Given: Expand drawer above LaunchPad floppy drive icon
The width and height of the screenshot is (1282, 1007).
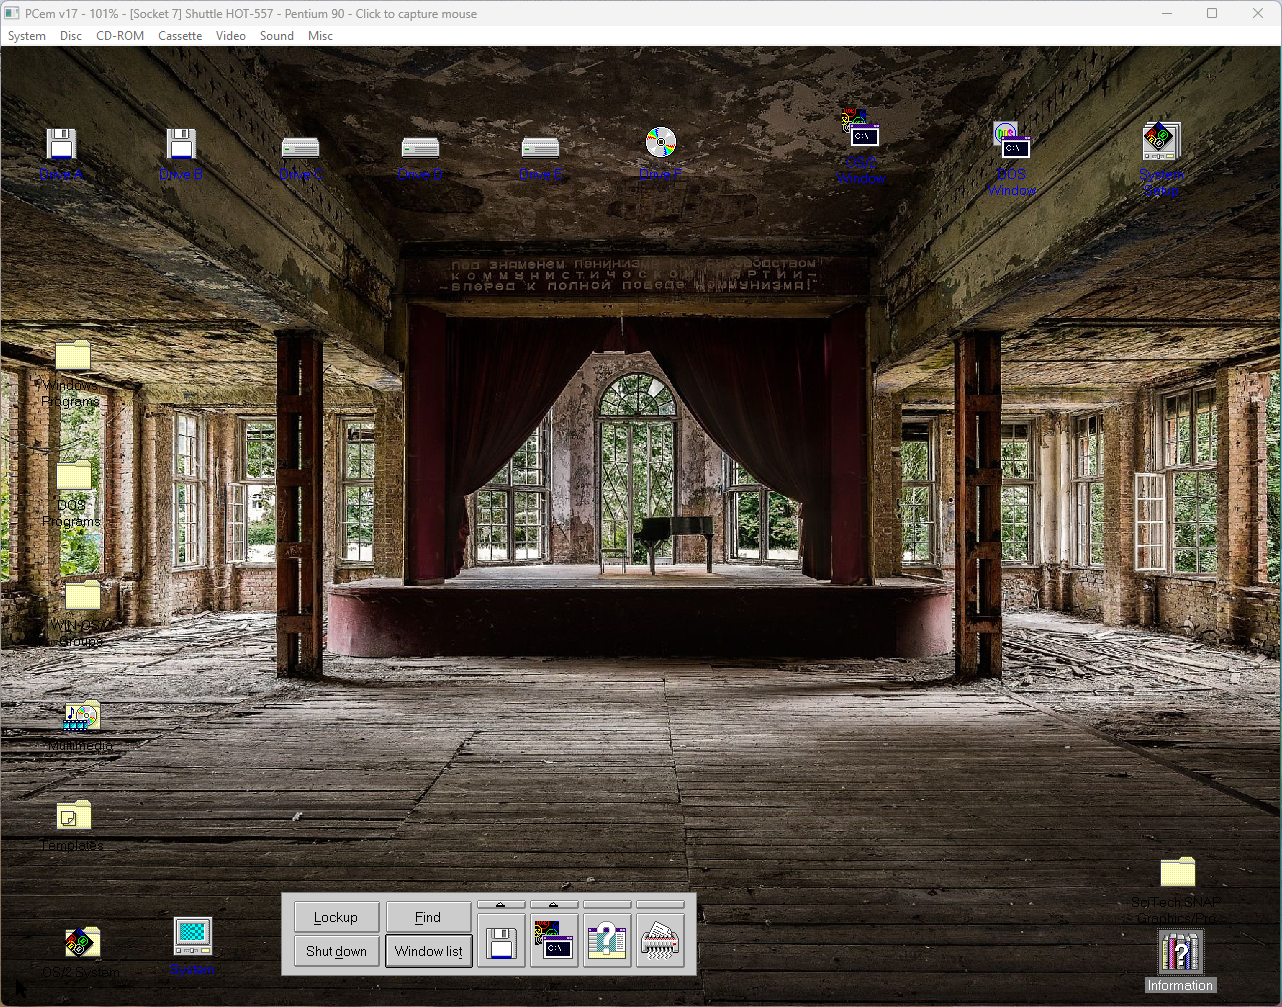Looking at the screenshot, I should (x=501, y=904).
